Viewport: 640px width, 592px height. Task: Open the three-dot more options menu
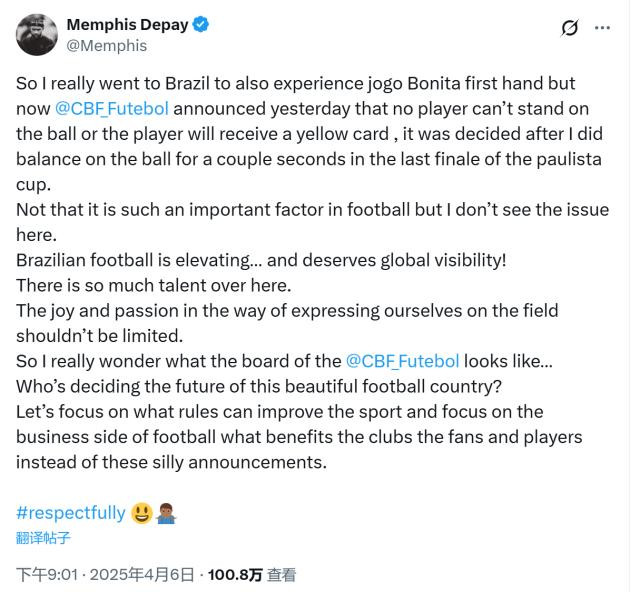[x=602, y=28]
